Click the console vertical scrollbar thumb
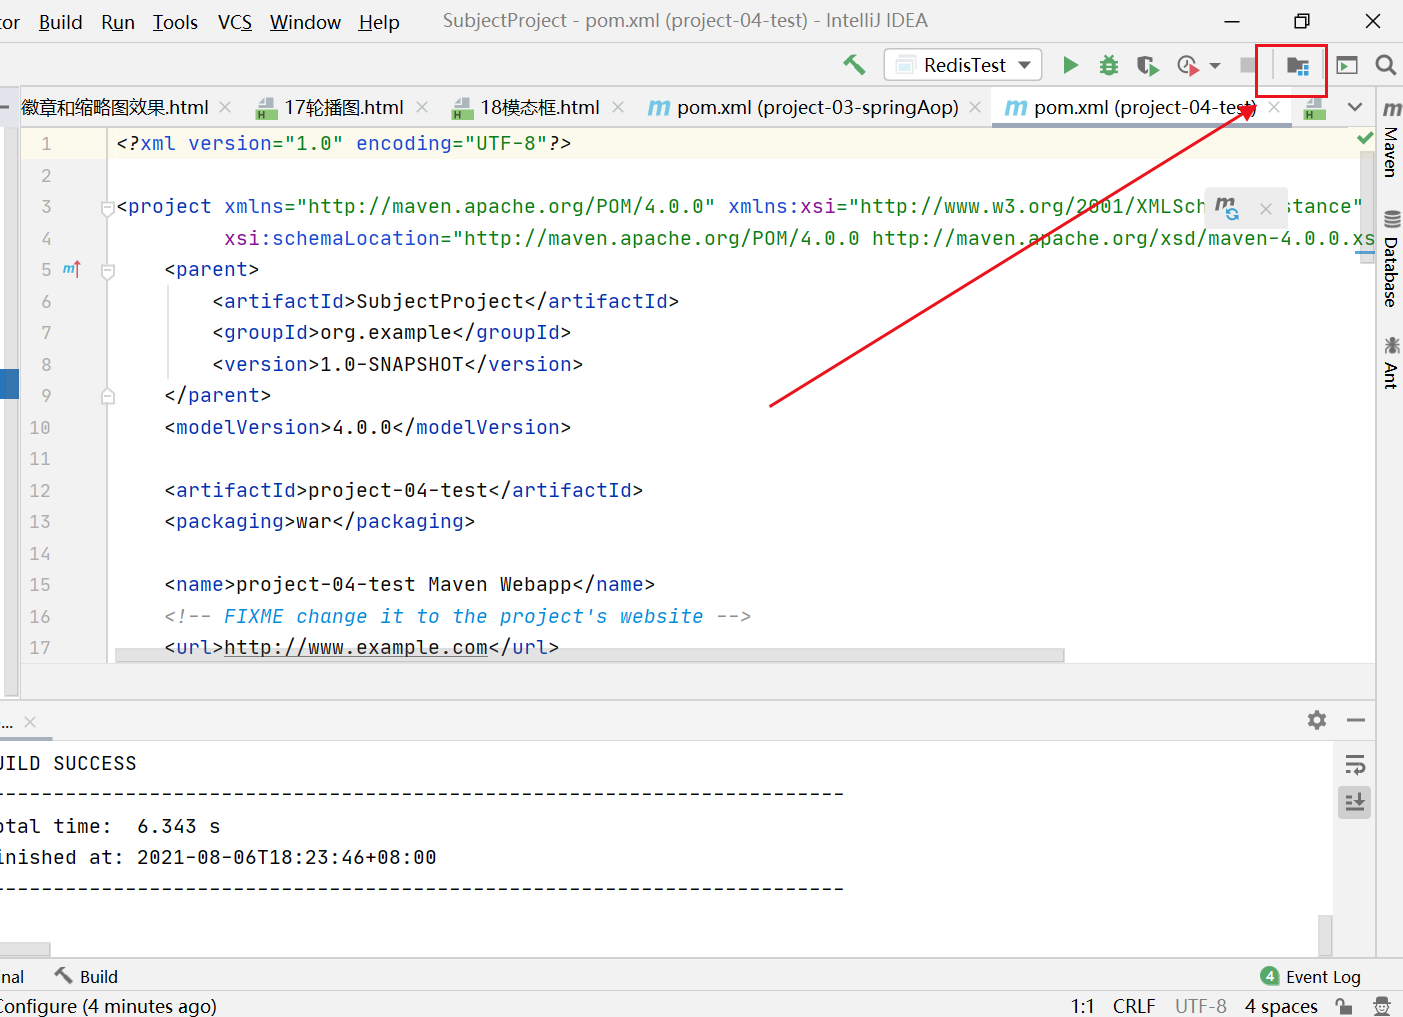 pyautogui.click(x=1325, y=935)
